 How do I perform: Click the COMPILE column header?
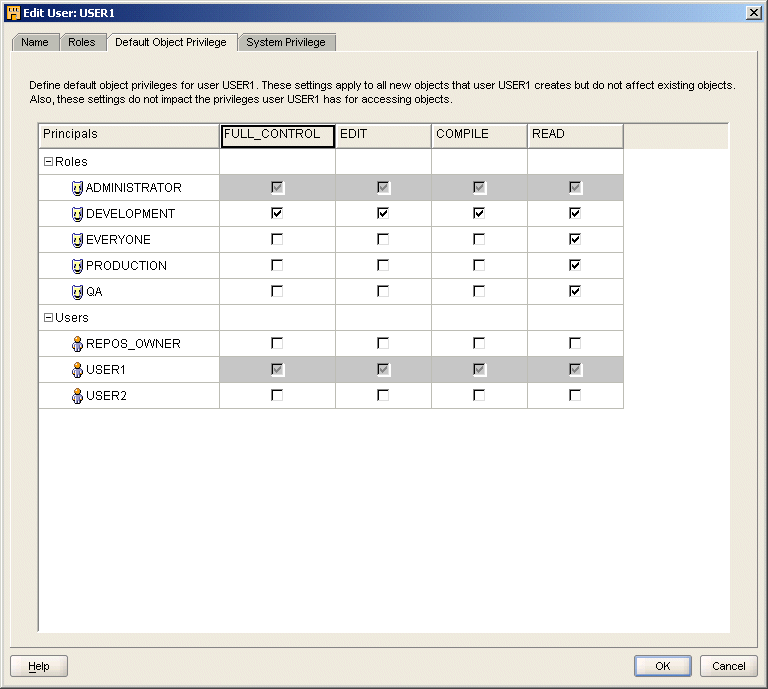click(480, 136)
